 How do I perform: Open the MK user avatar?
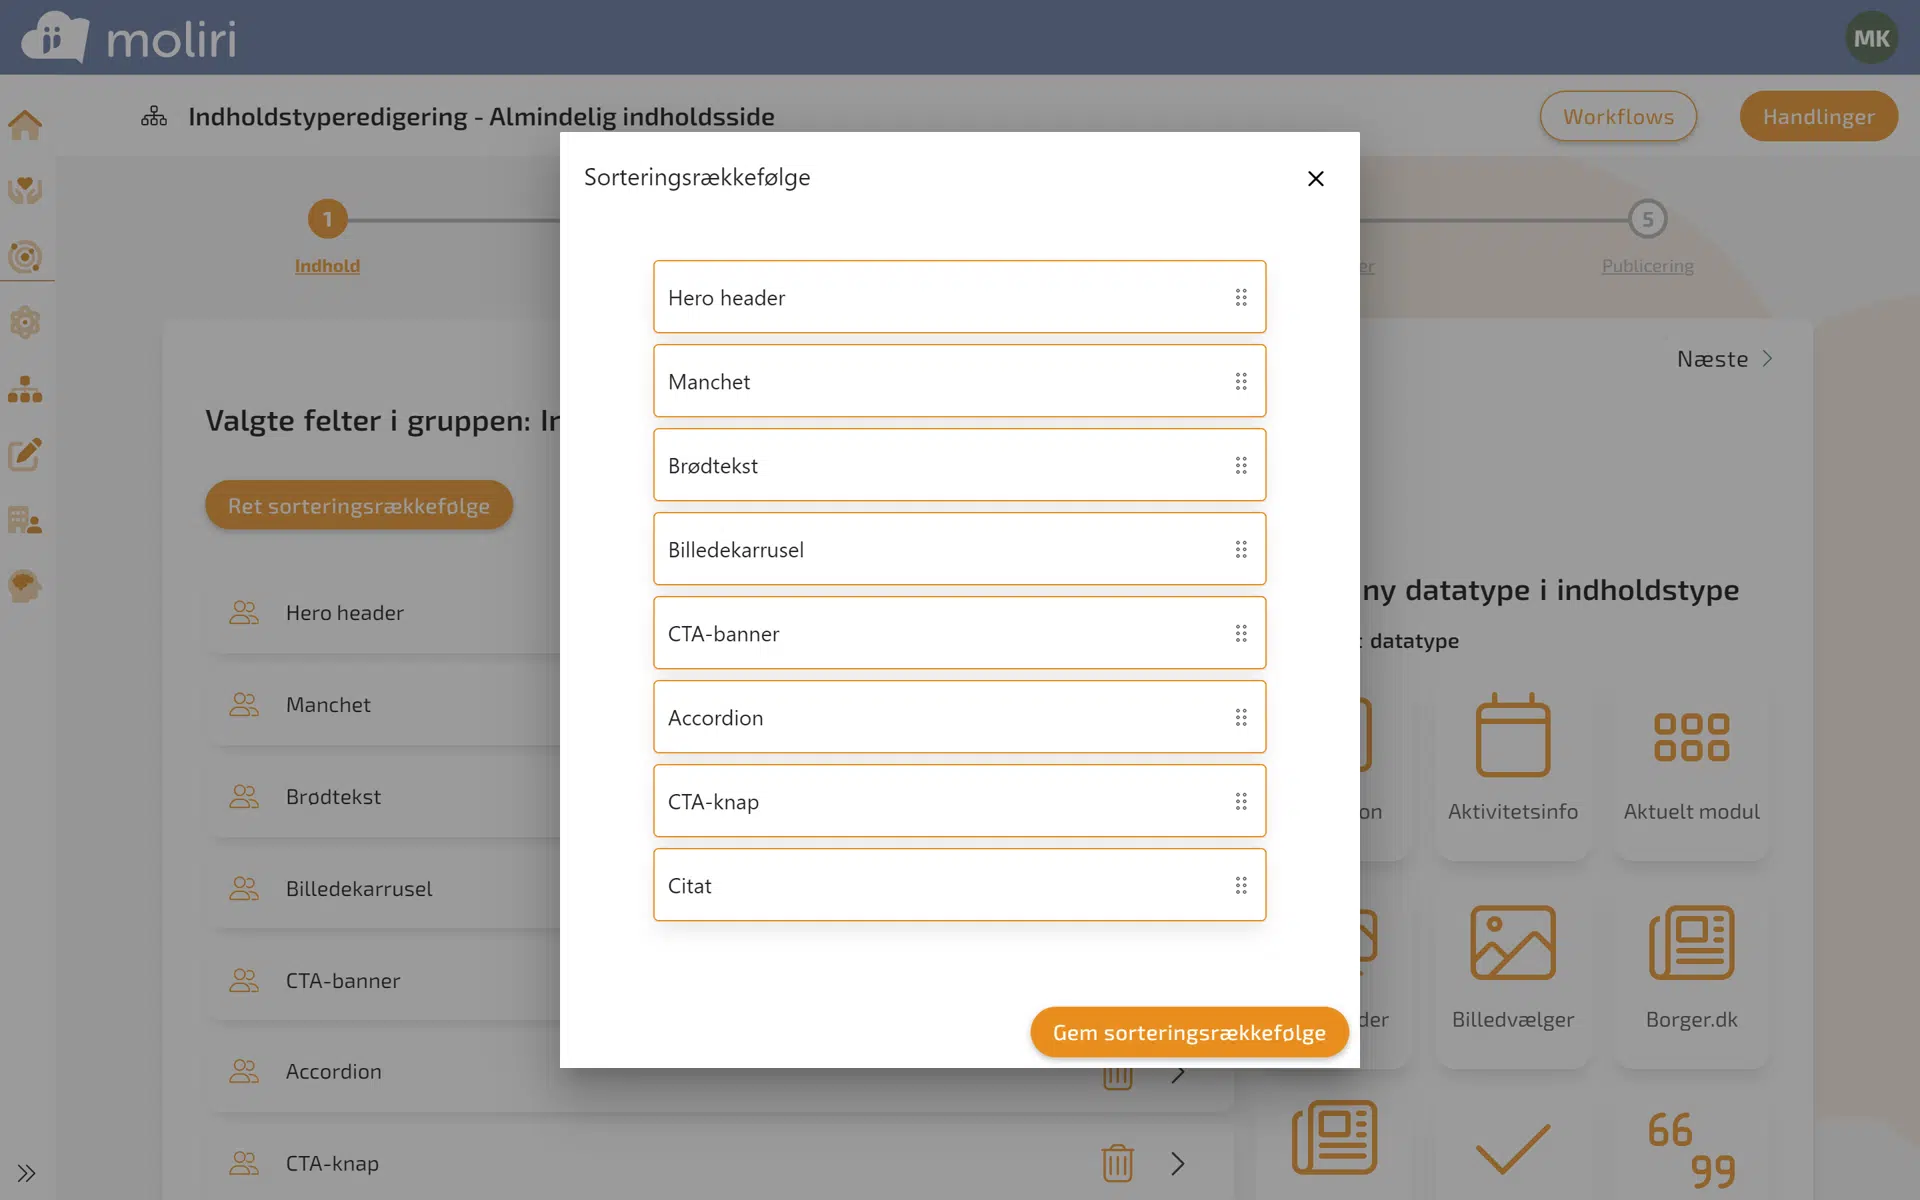pyautogui.click(x=1870, y=38)
